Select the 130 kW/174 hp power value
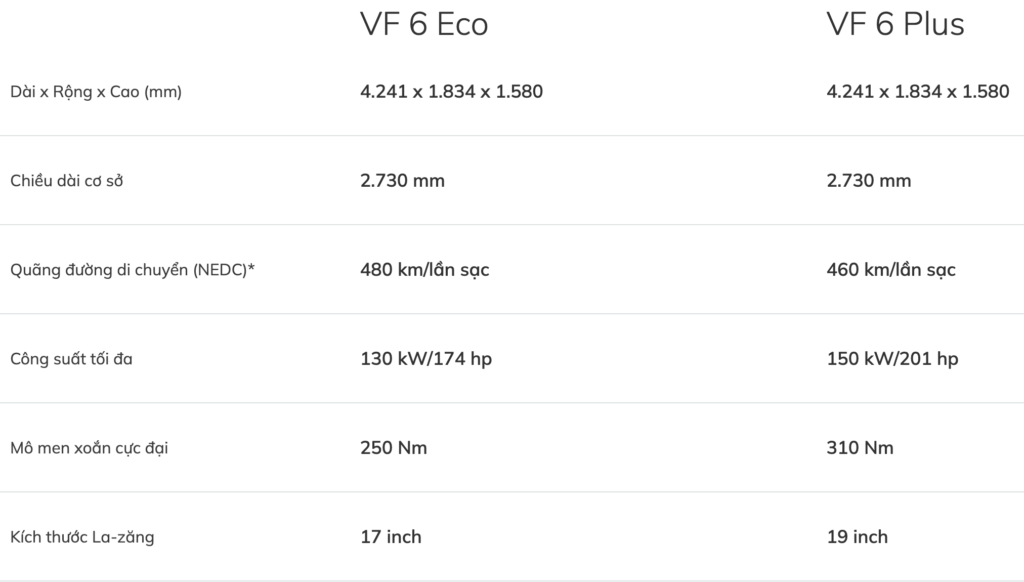The image size is (1024, 582). tap(425, 359)
